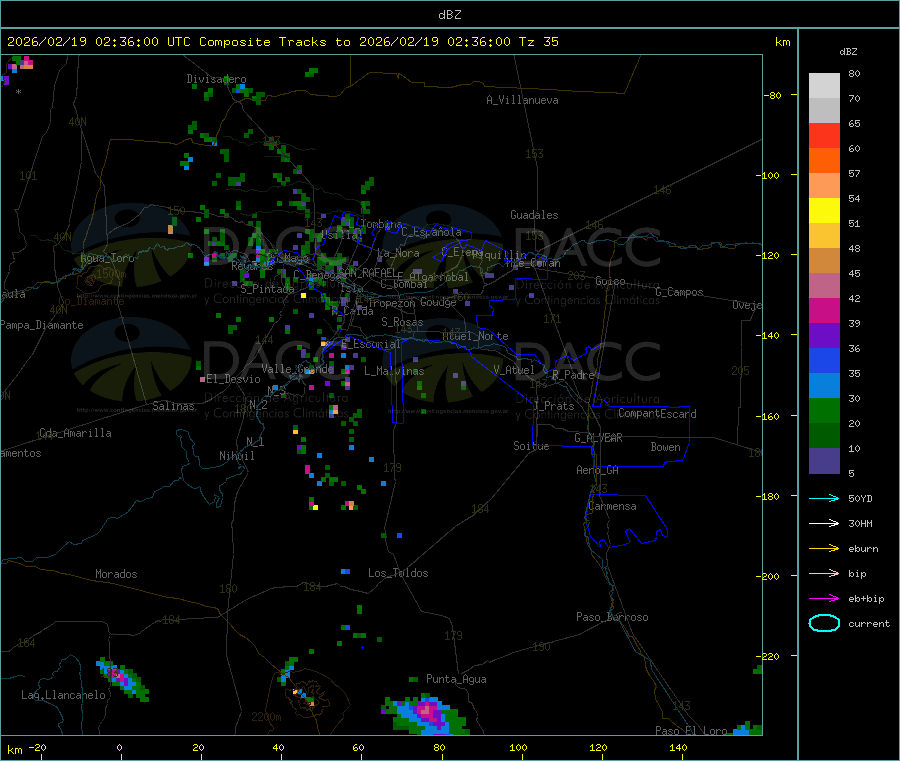Click the Valle_Grande map label
This screenshot has height=761, width=900.
point(298,368)
